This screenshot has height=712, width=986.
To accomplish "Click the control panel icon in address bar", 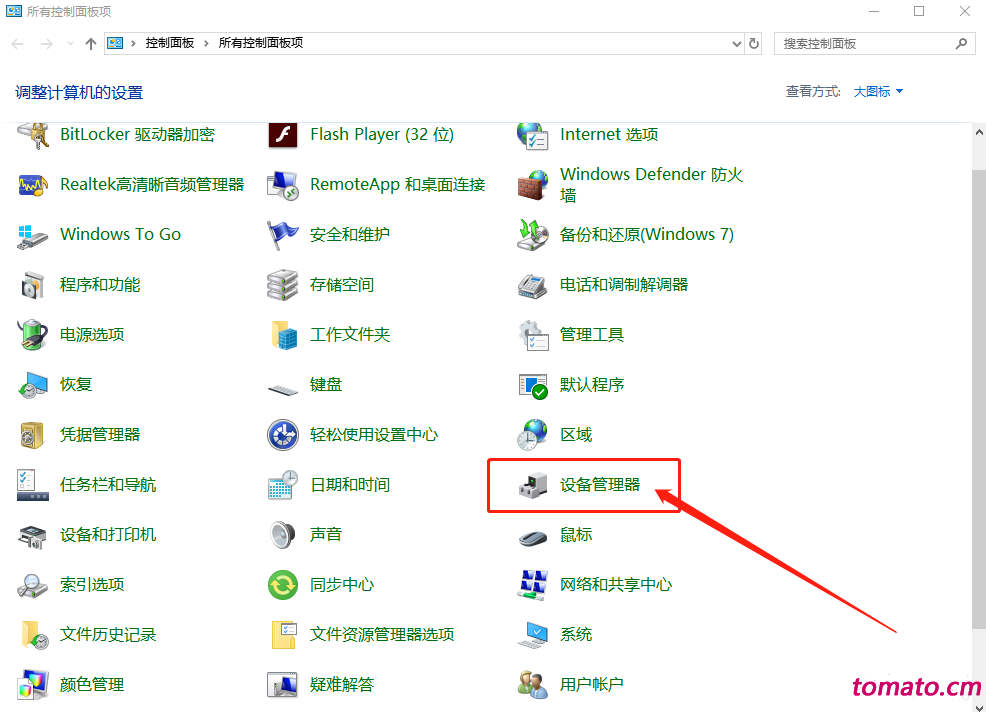I will [115, 43].
